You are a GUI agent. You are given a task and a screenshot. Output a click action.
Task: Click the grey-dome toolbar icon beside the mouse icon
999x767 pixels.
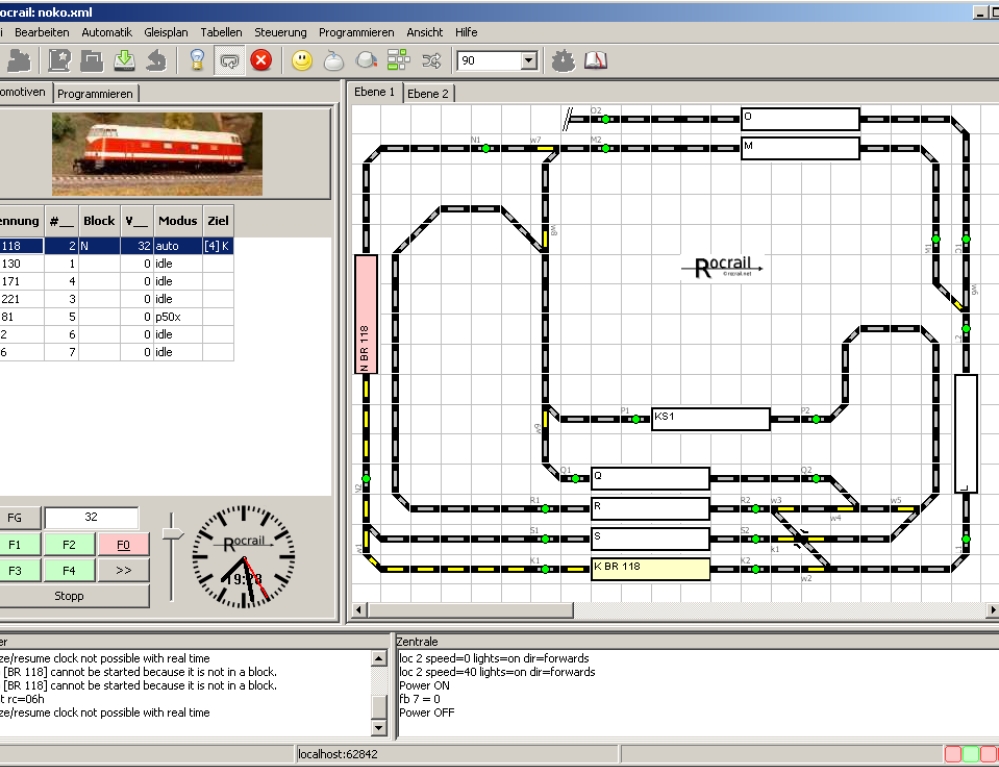coord(366,61)
